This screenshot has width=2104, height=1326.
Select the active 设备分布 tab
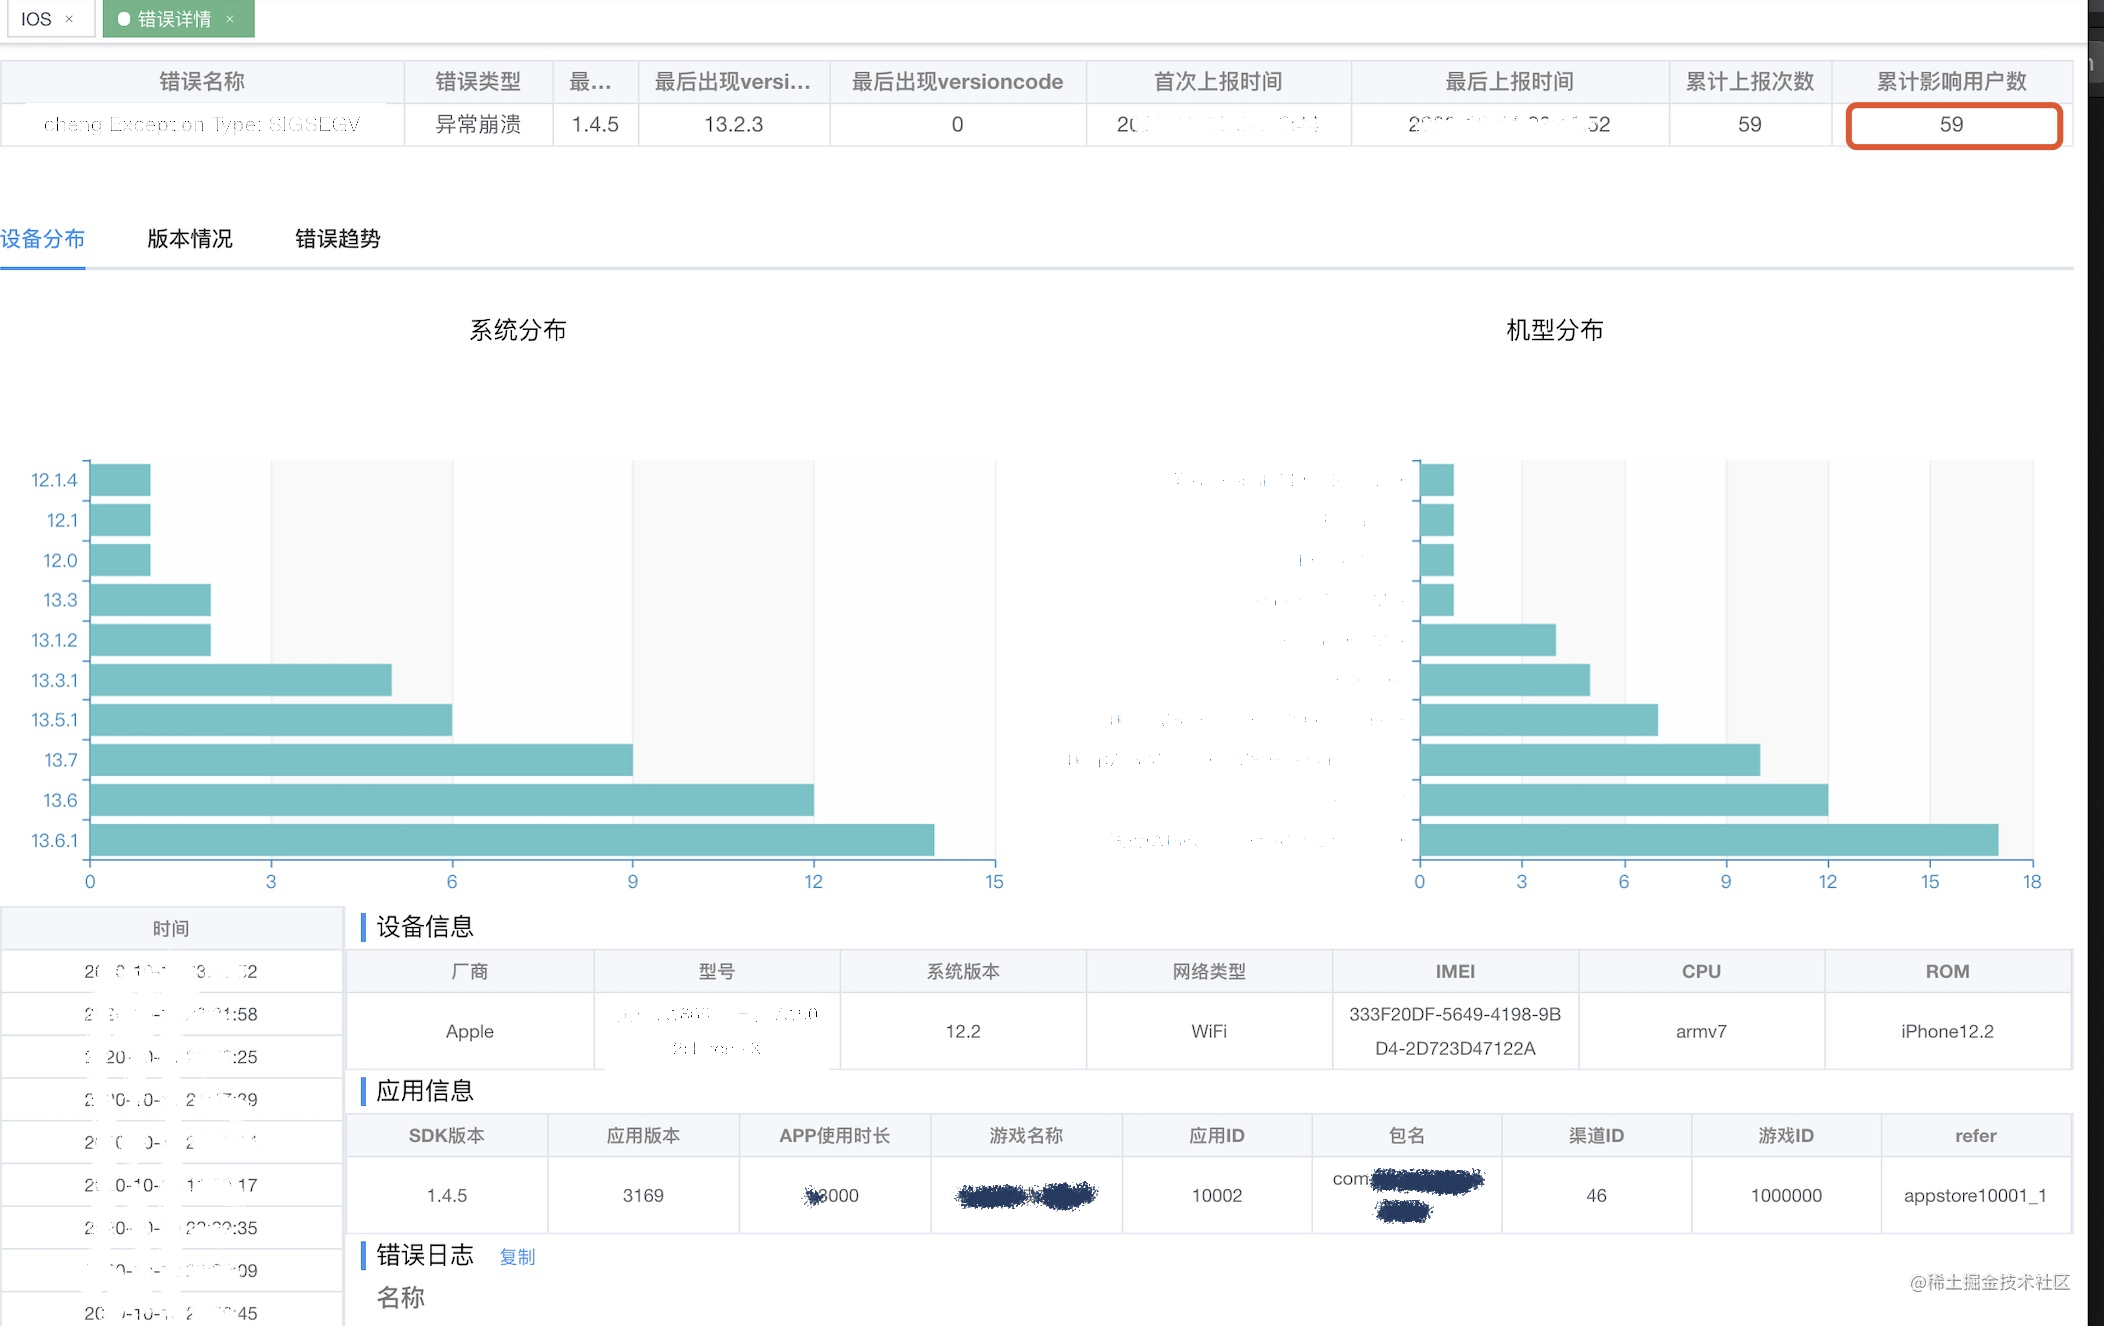click(43, 239)
